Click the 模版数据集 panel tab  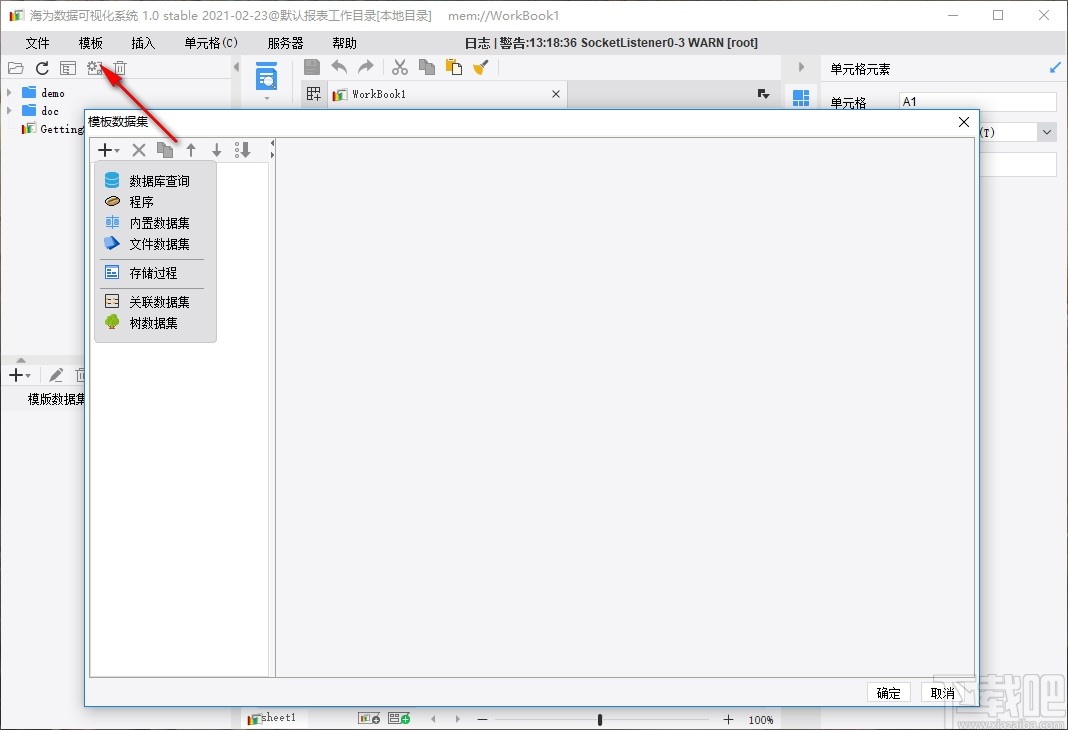[x=56, y=399]
